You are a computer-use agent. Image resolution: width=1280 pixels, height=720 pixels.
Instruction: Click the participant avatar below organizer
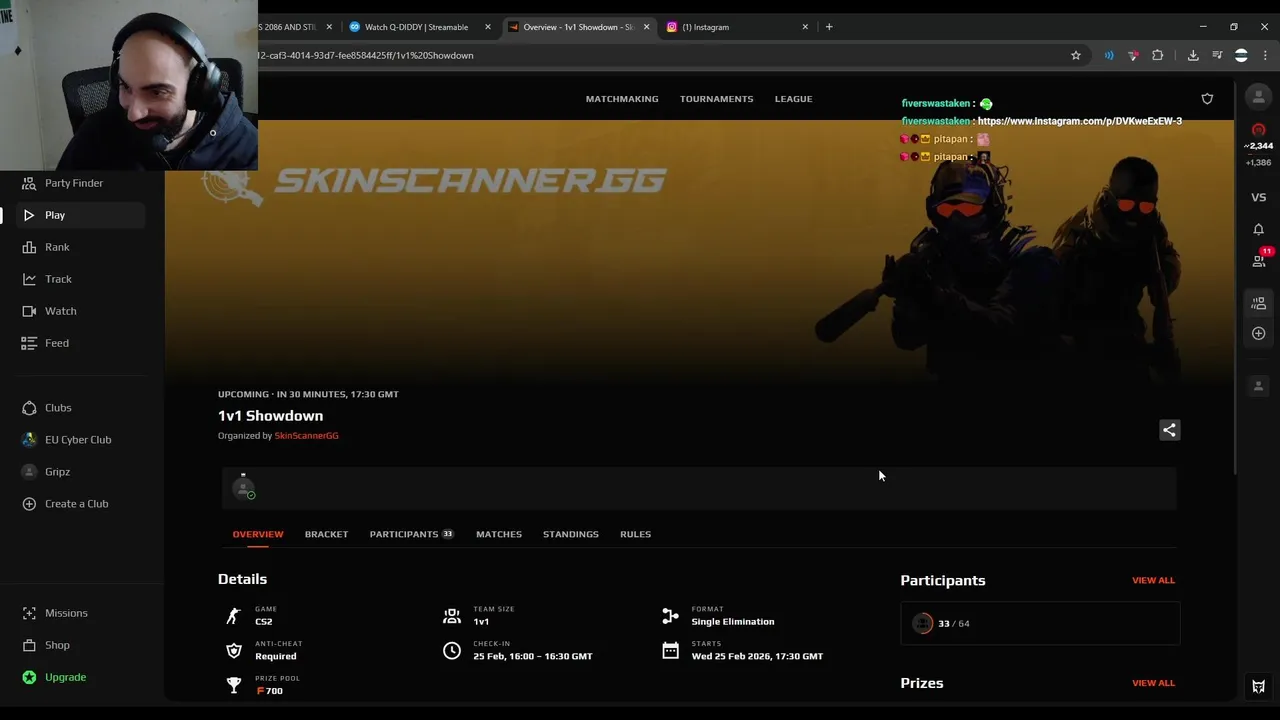point(244,488)
